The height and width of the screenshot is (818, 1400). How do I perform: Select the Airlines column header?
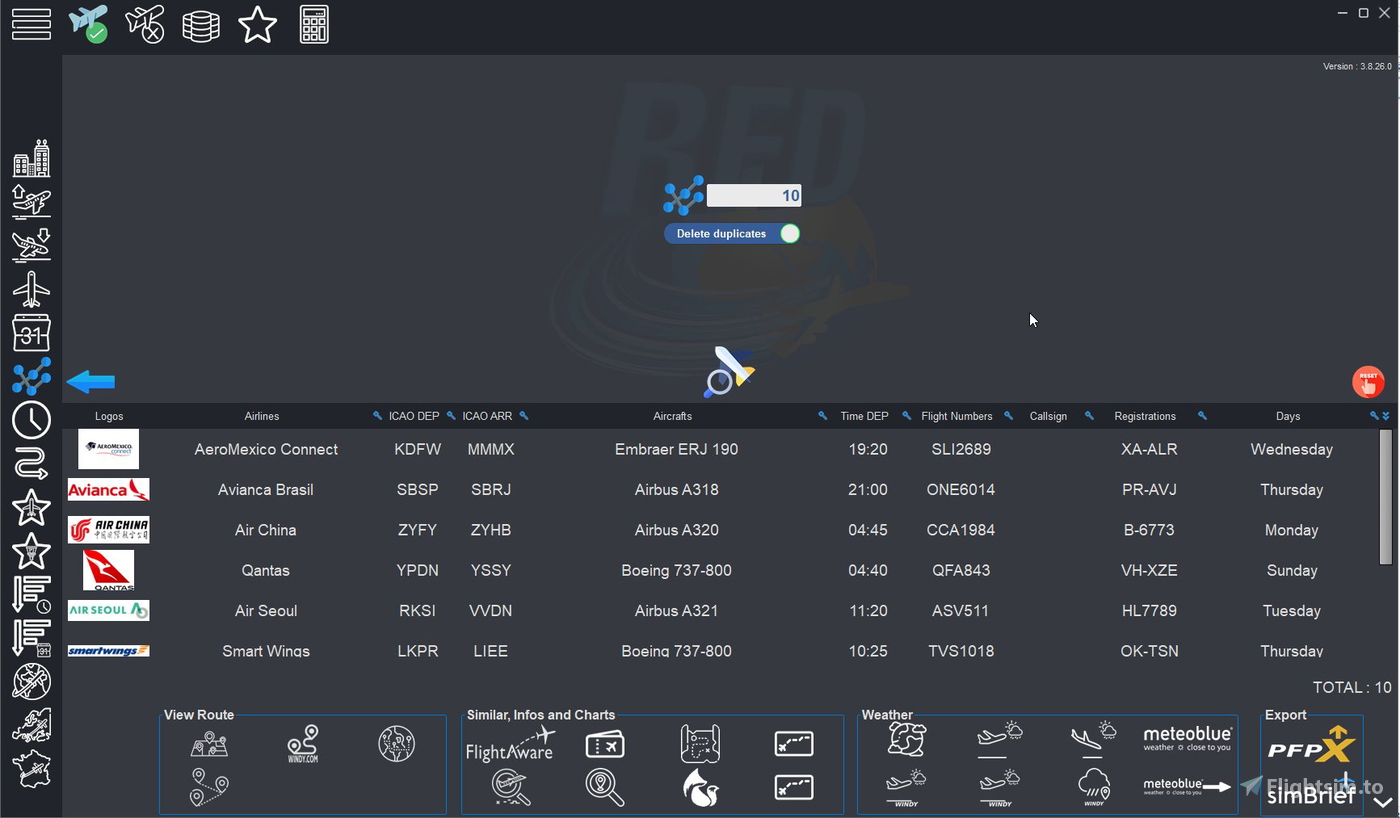point(262,416)
